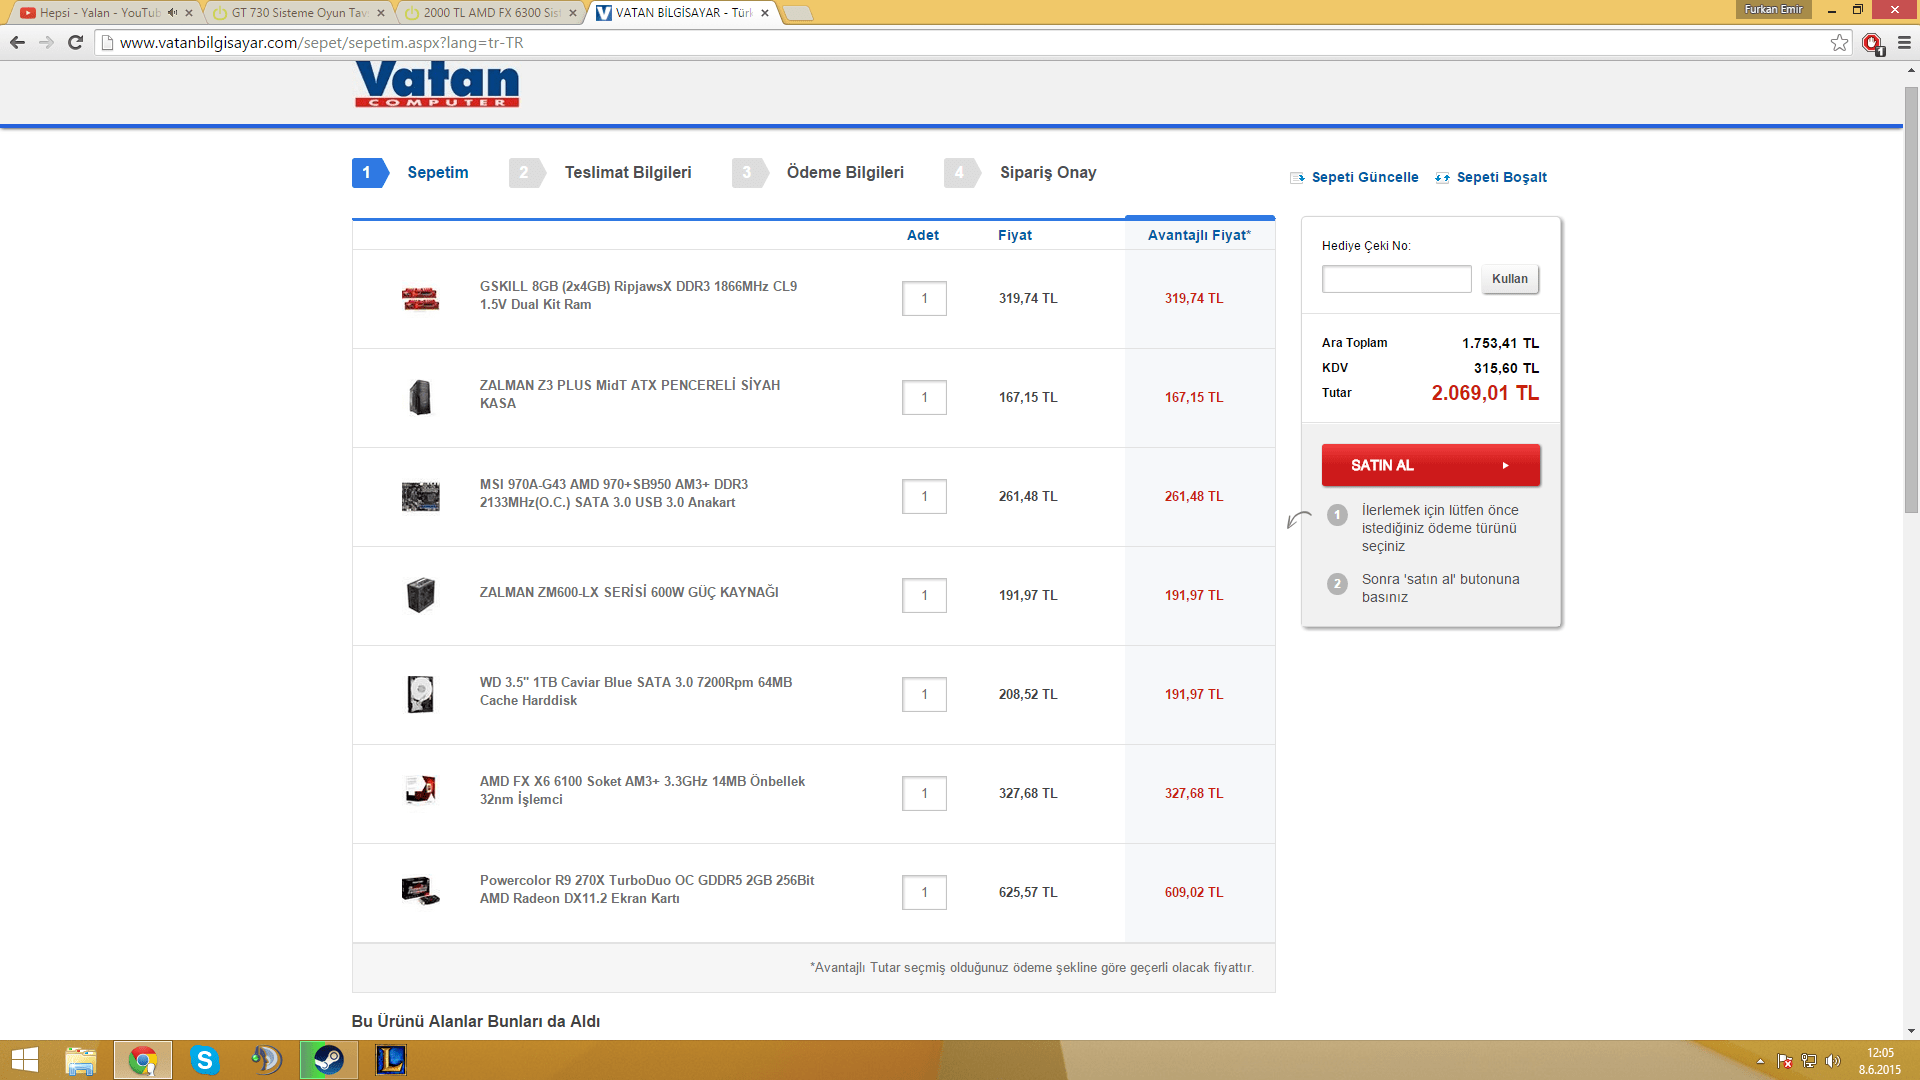Click the Teslimat Bilgileri step
The width and height of the screenshot is (1920, 1080).
(x=627, y=172)
